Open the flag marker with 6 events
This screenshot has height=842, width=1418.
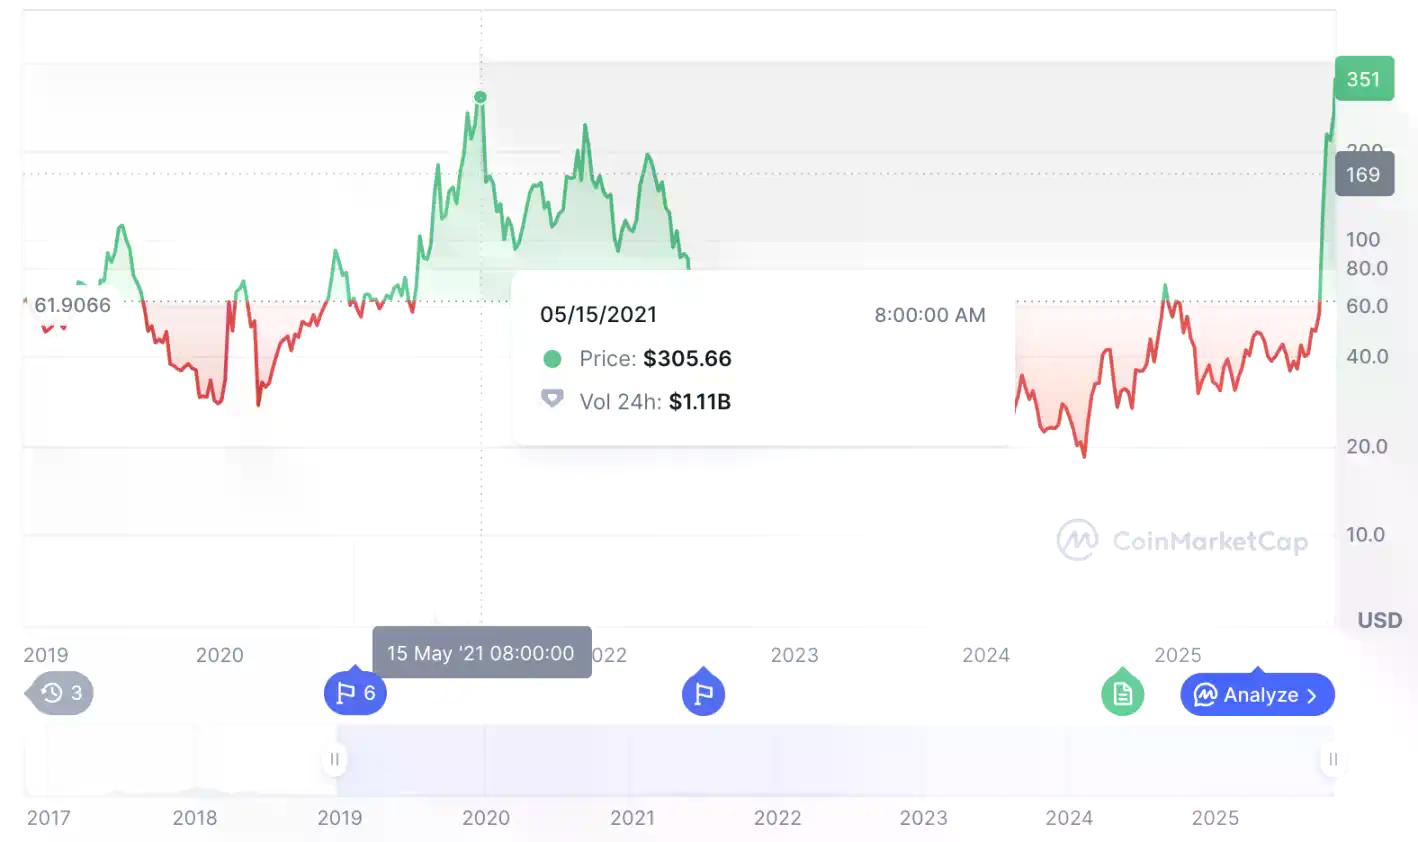[x=355, y=693]
